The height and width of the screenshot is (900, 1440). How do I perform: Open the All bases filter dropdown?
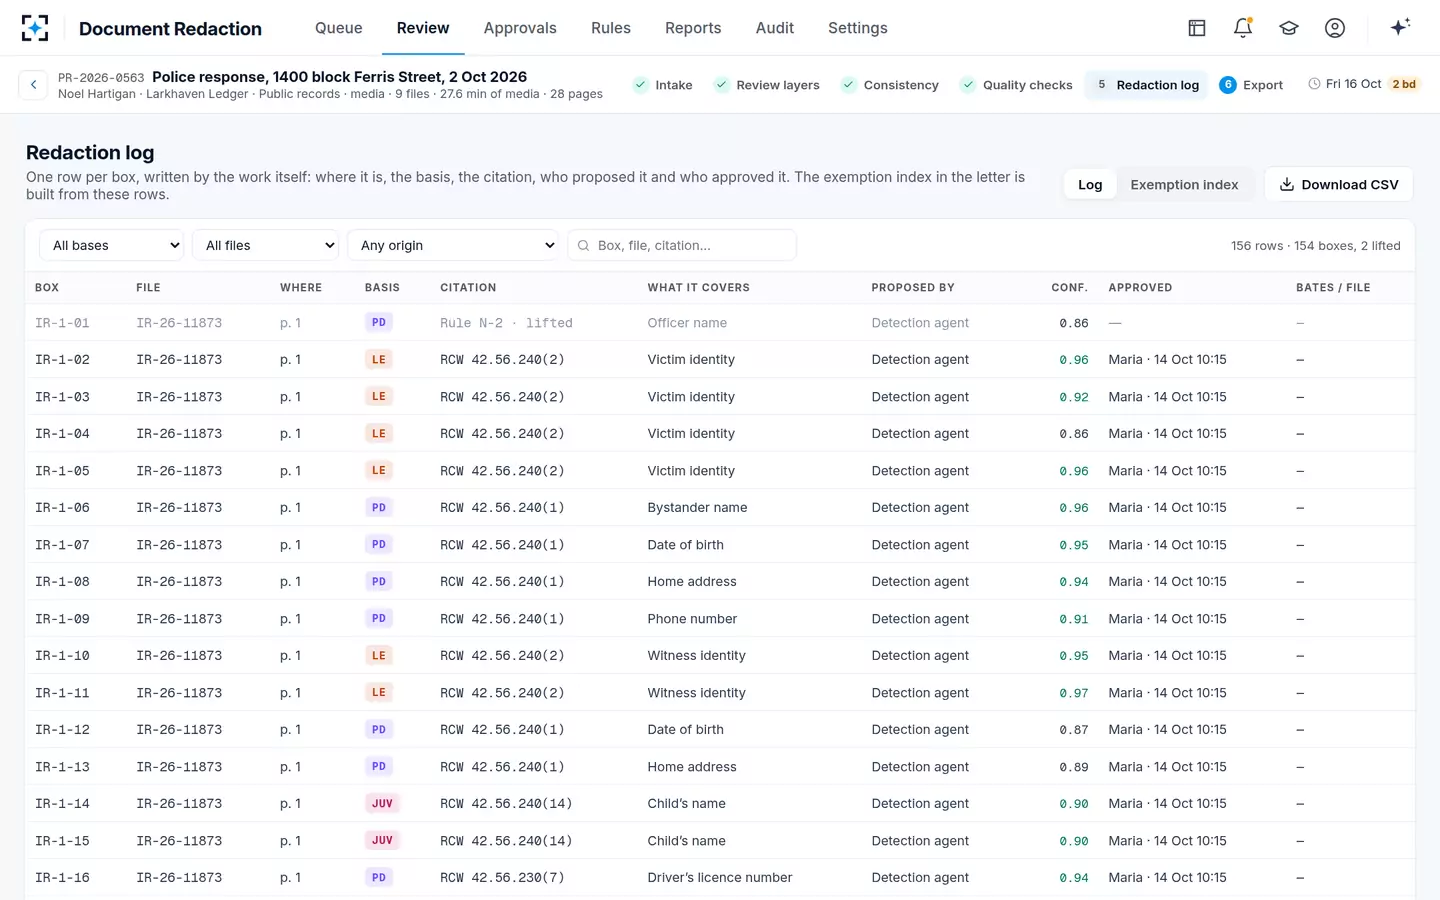112,245
